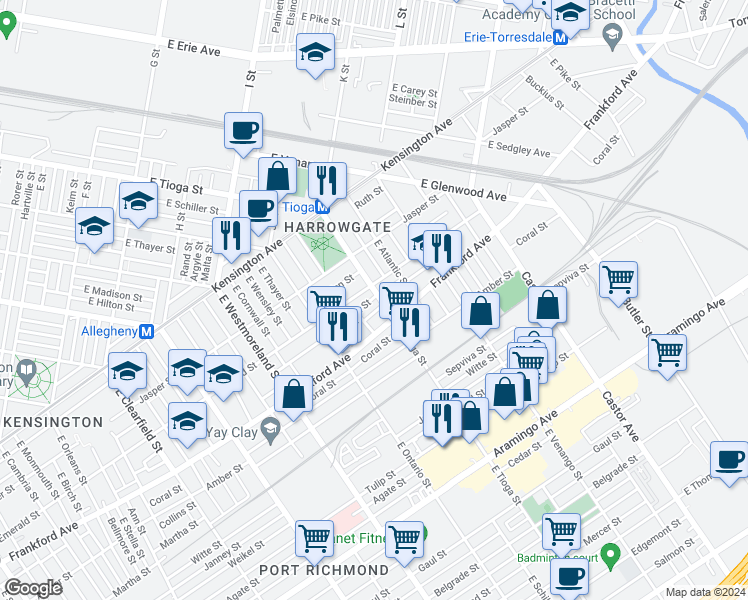Select the shopping bag marker above Tioga station
The image size is (748, 600).
tap(278, 178)
